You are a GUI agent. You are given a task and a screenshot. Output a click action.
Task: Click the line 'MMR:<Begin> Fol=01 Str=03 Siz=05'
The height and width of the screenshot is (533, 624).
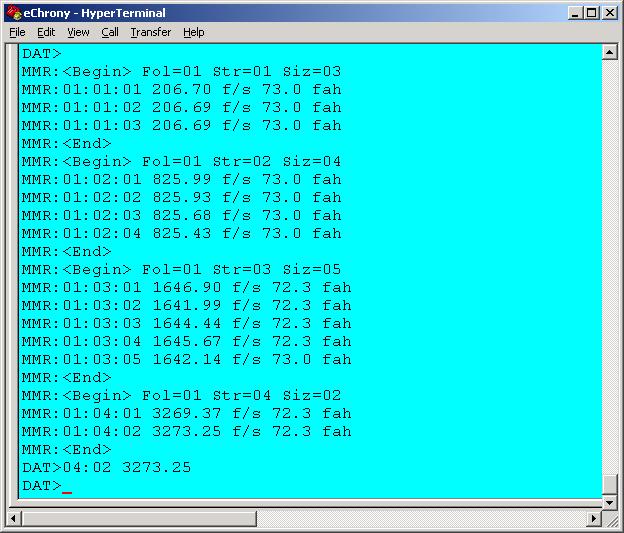click(x=181, y=269)
